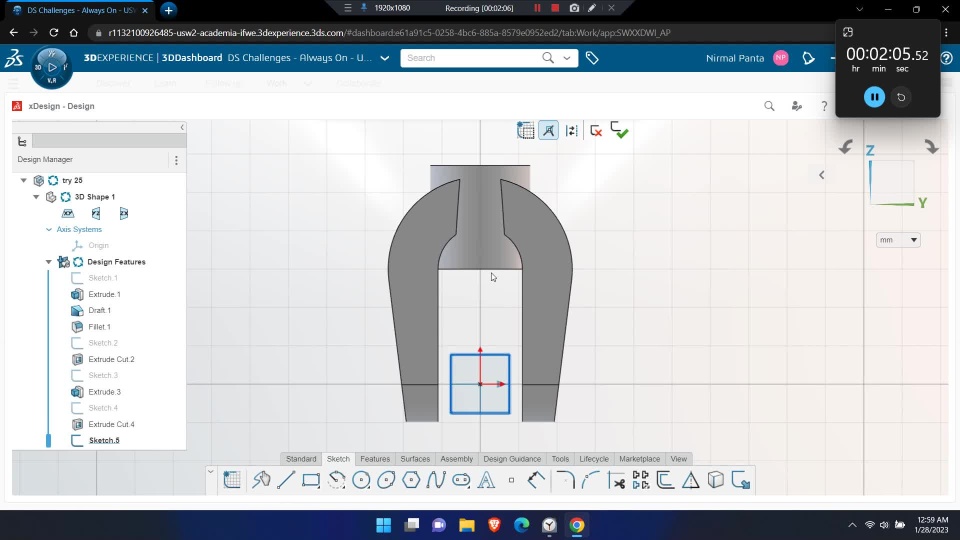
Task: Open Design Manager three-dot menu
Action: click(176, 160)
